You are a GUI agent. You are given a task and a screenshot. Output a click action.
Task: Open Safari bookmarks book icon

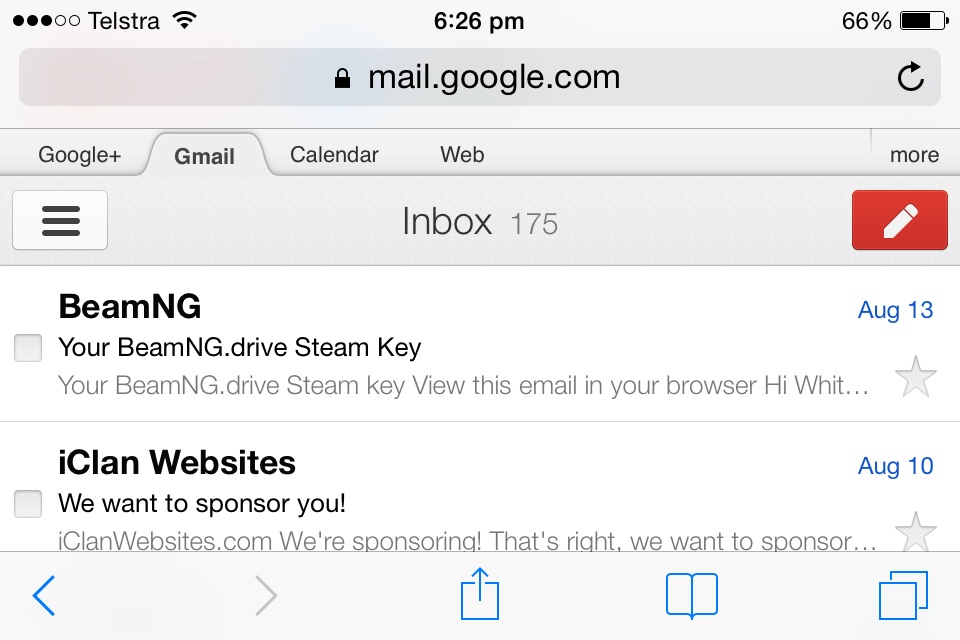coord(692,595)
